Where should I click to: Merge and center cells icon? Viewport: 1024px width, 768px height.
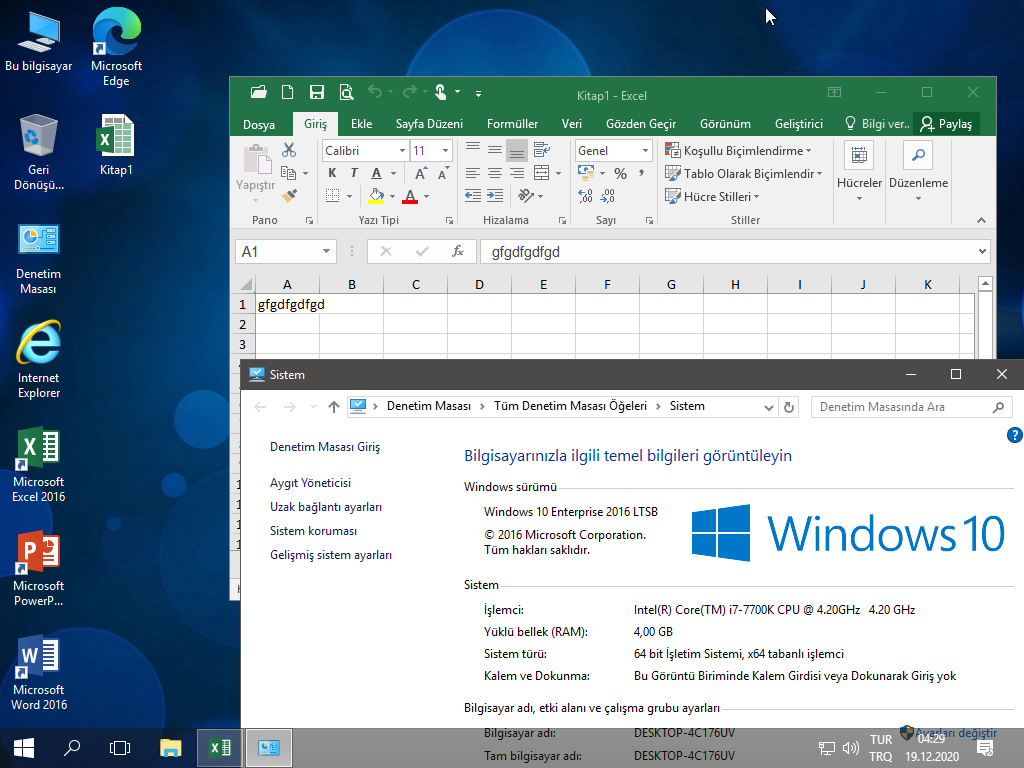pyautogui.click(x=541, y=173)
